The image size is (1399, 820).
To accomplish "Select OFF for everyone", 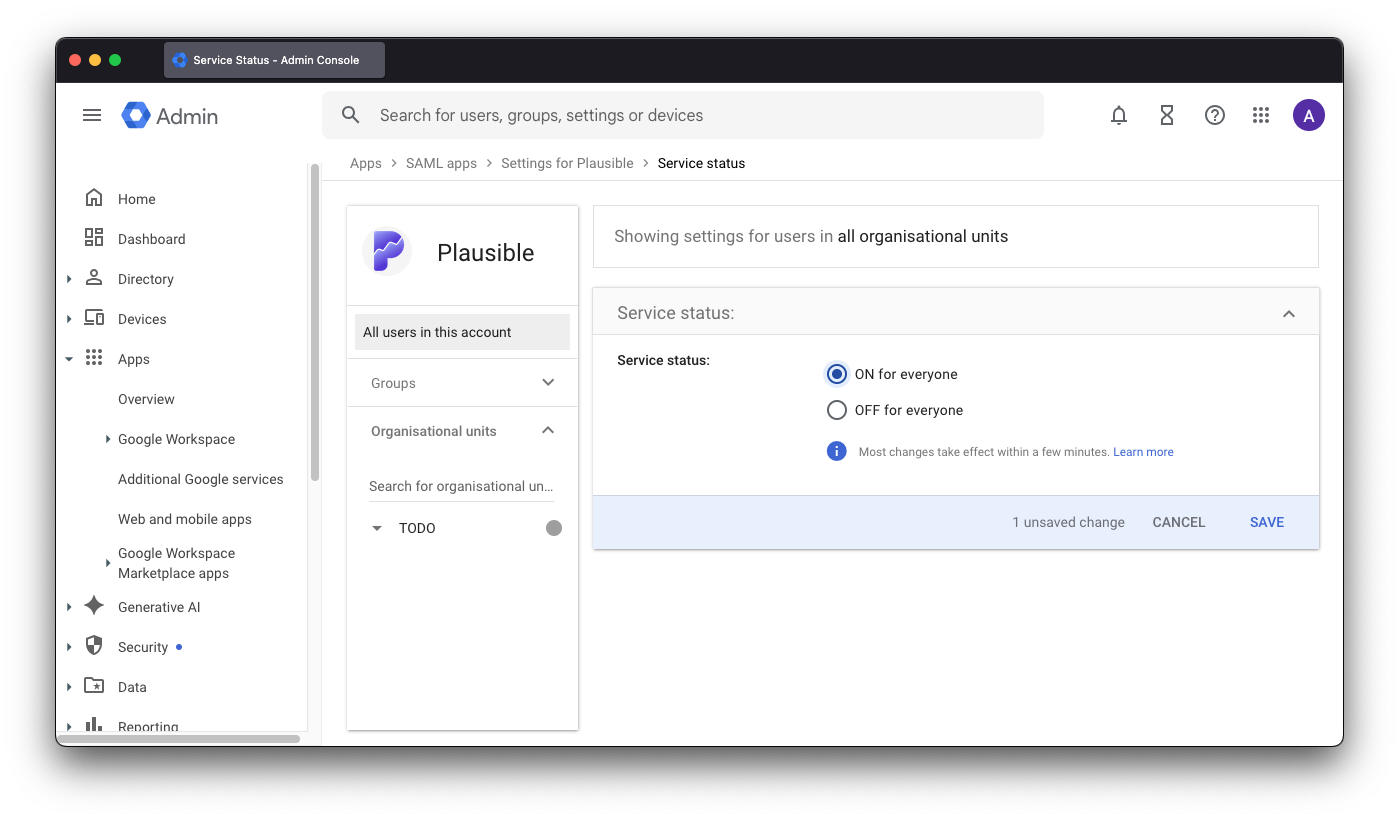I will [x=836, y=409].
